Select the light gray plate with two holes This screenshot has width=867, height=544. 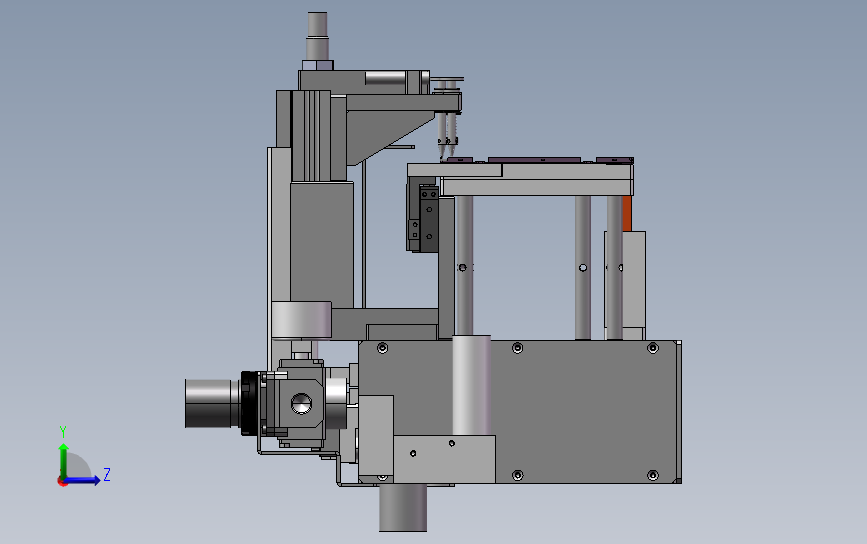coord(444,459)
